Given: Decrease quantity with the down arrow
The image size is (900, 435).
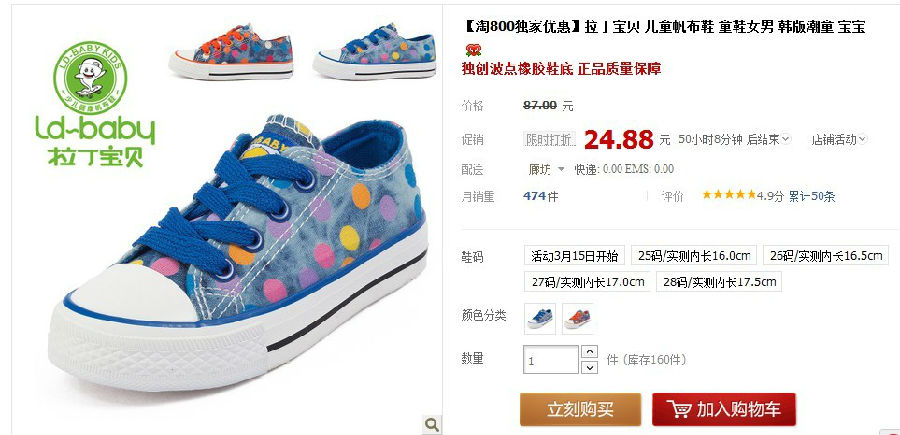Looking at the screenshot, I should pos(589,367).
